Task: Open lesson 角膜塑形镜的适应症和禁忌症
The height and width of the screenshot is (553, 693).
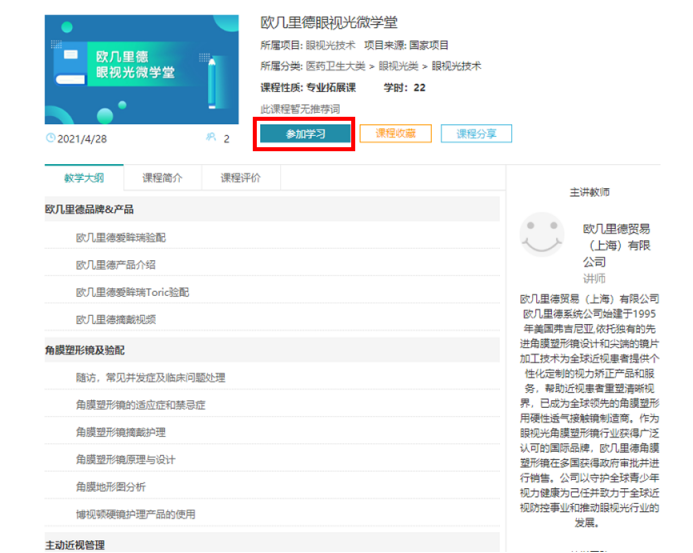Action: (141, 405)
